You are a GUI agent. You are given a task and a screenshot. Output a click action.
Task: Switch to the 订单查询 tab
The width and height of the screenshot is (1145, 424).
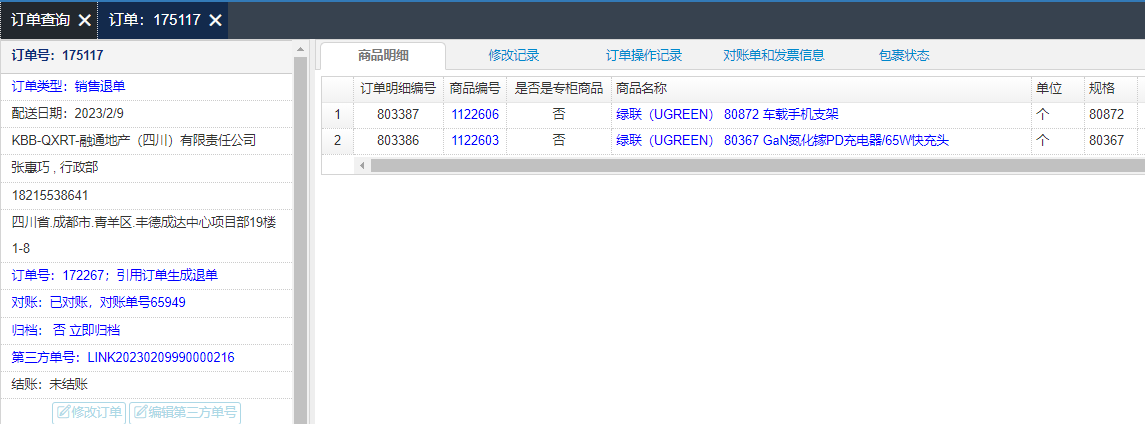click(41, 20)
